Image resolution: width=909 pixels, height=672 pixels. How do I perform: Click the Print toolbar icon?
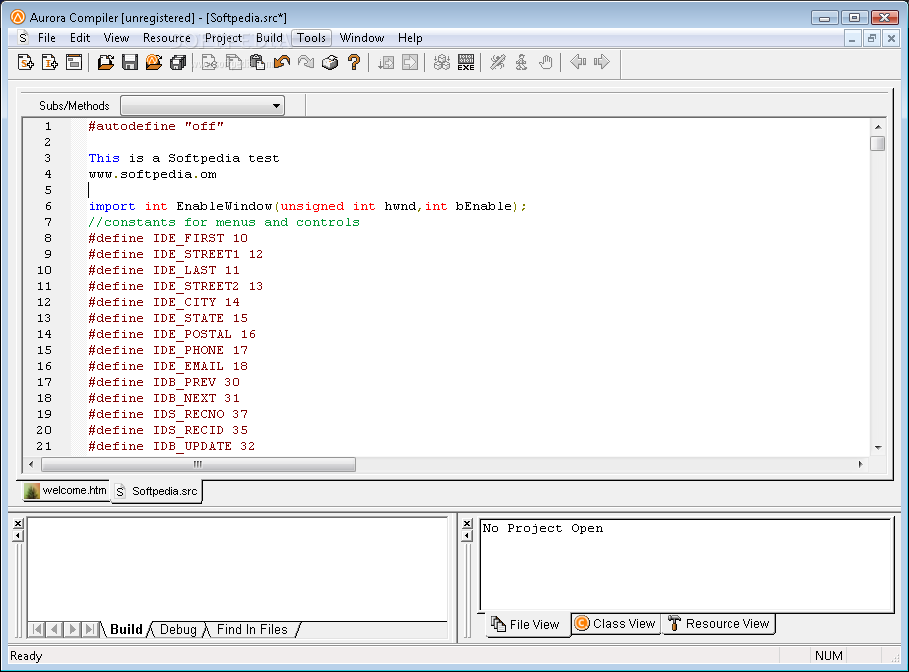pyautogui.click(x=330, y=62)
